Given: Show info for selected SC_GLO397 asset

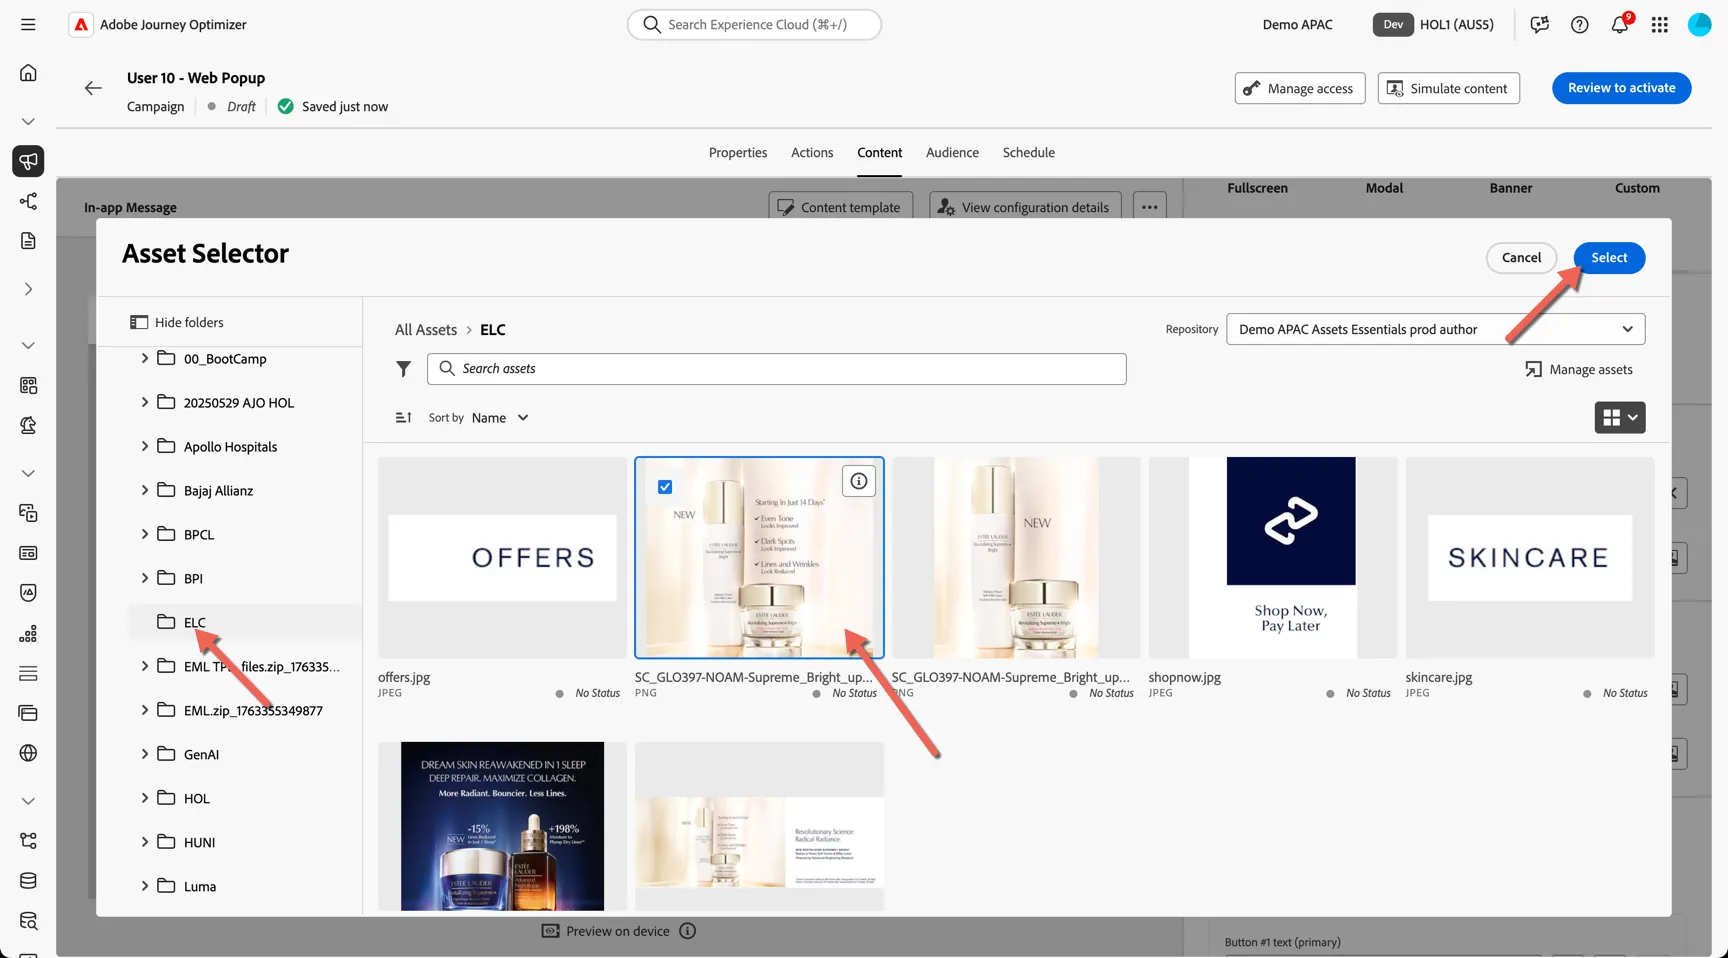Looking at the screenshot, I should point(859,481).
